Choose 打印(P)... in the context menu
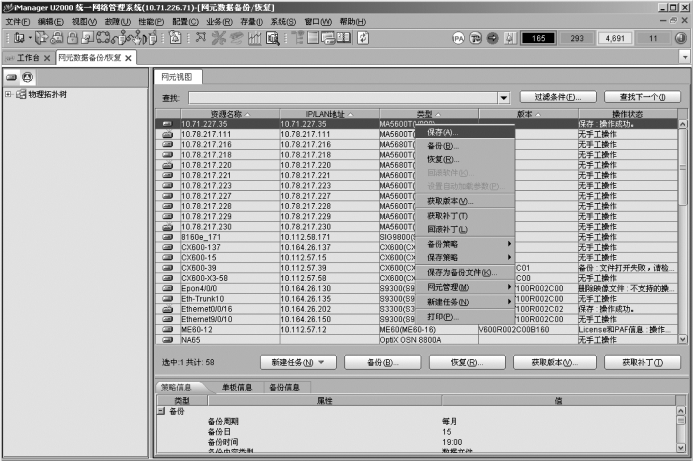693x461 pixels. [465, 317]
